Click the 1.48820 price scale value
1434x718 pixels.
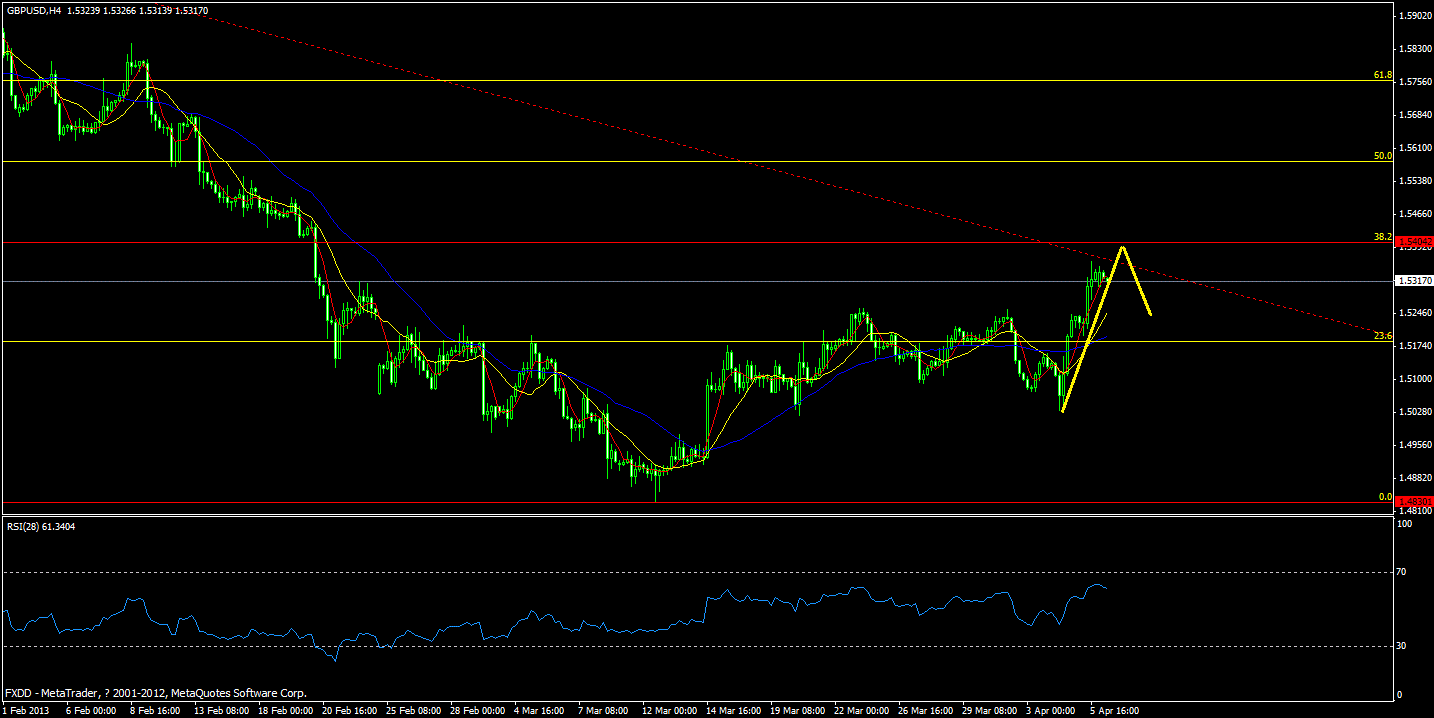1416,478
